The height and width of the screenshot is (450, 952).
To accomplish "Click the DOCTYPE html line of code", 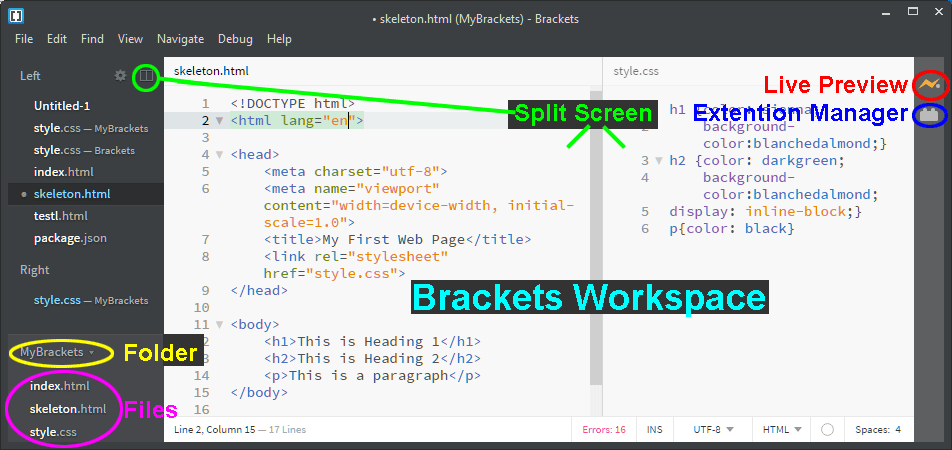I will (293, 103).
